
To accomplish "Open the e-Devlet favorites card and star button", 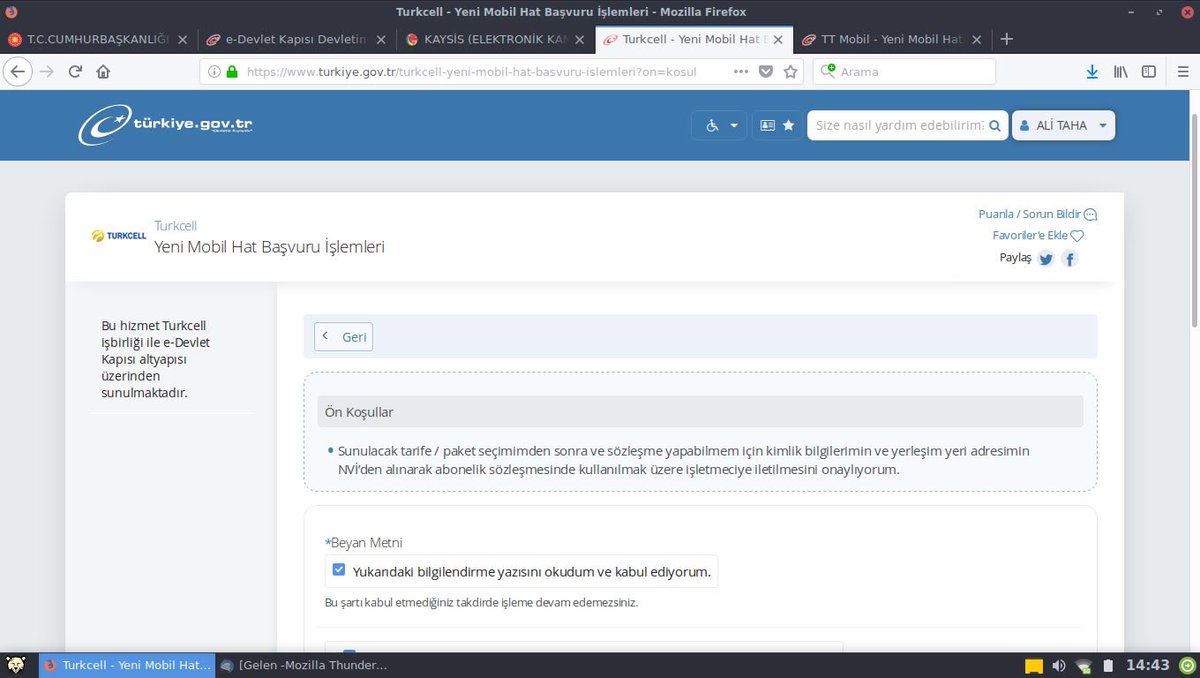I will [777, 125].
